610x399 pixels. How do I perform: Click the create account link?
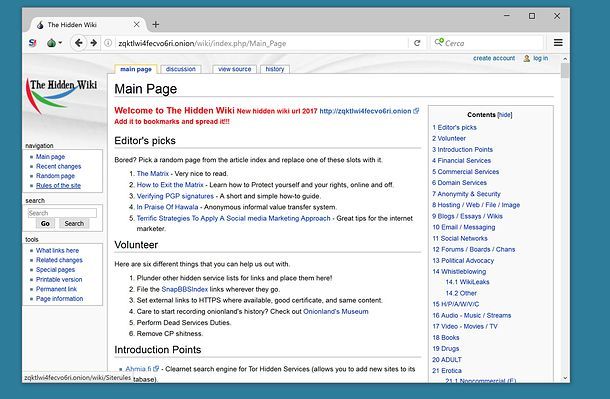point(494,58)
